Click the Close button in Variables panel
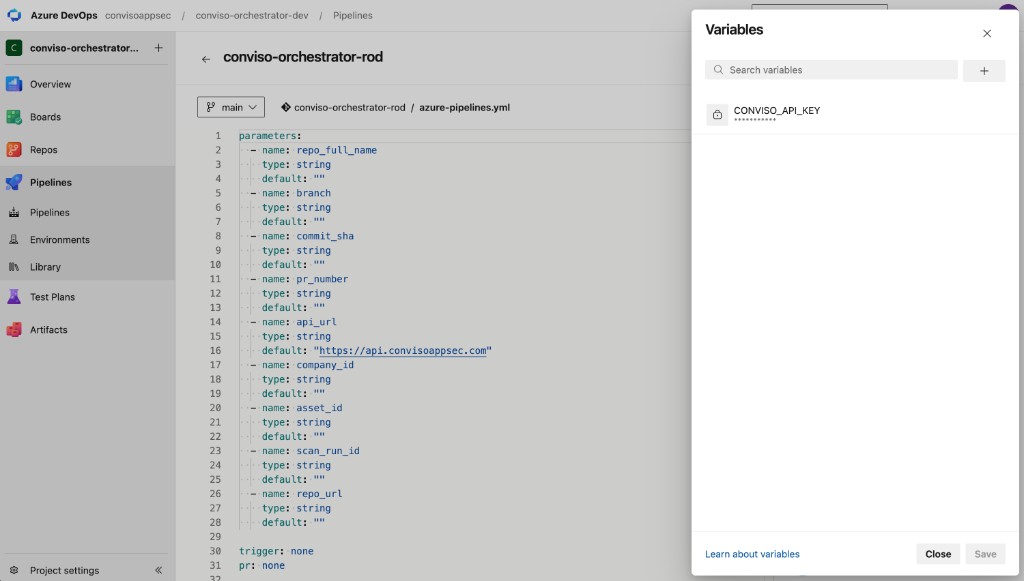 tap(938, 554)
